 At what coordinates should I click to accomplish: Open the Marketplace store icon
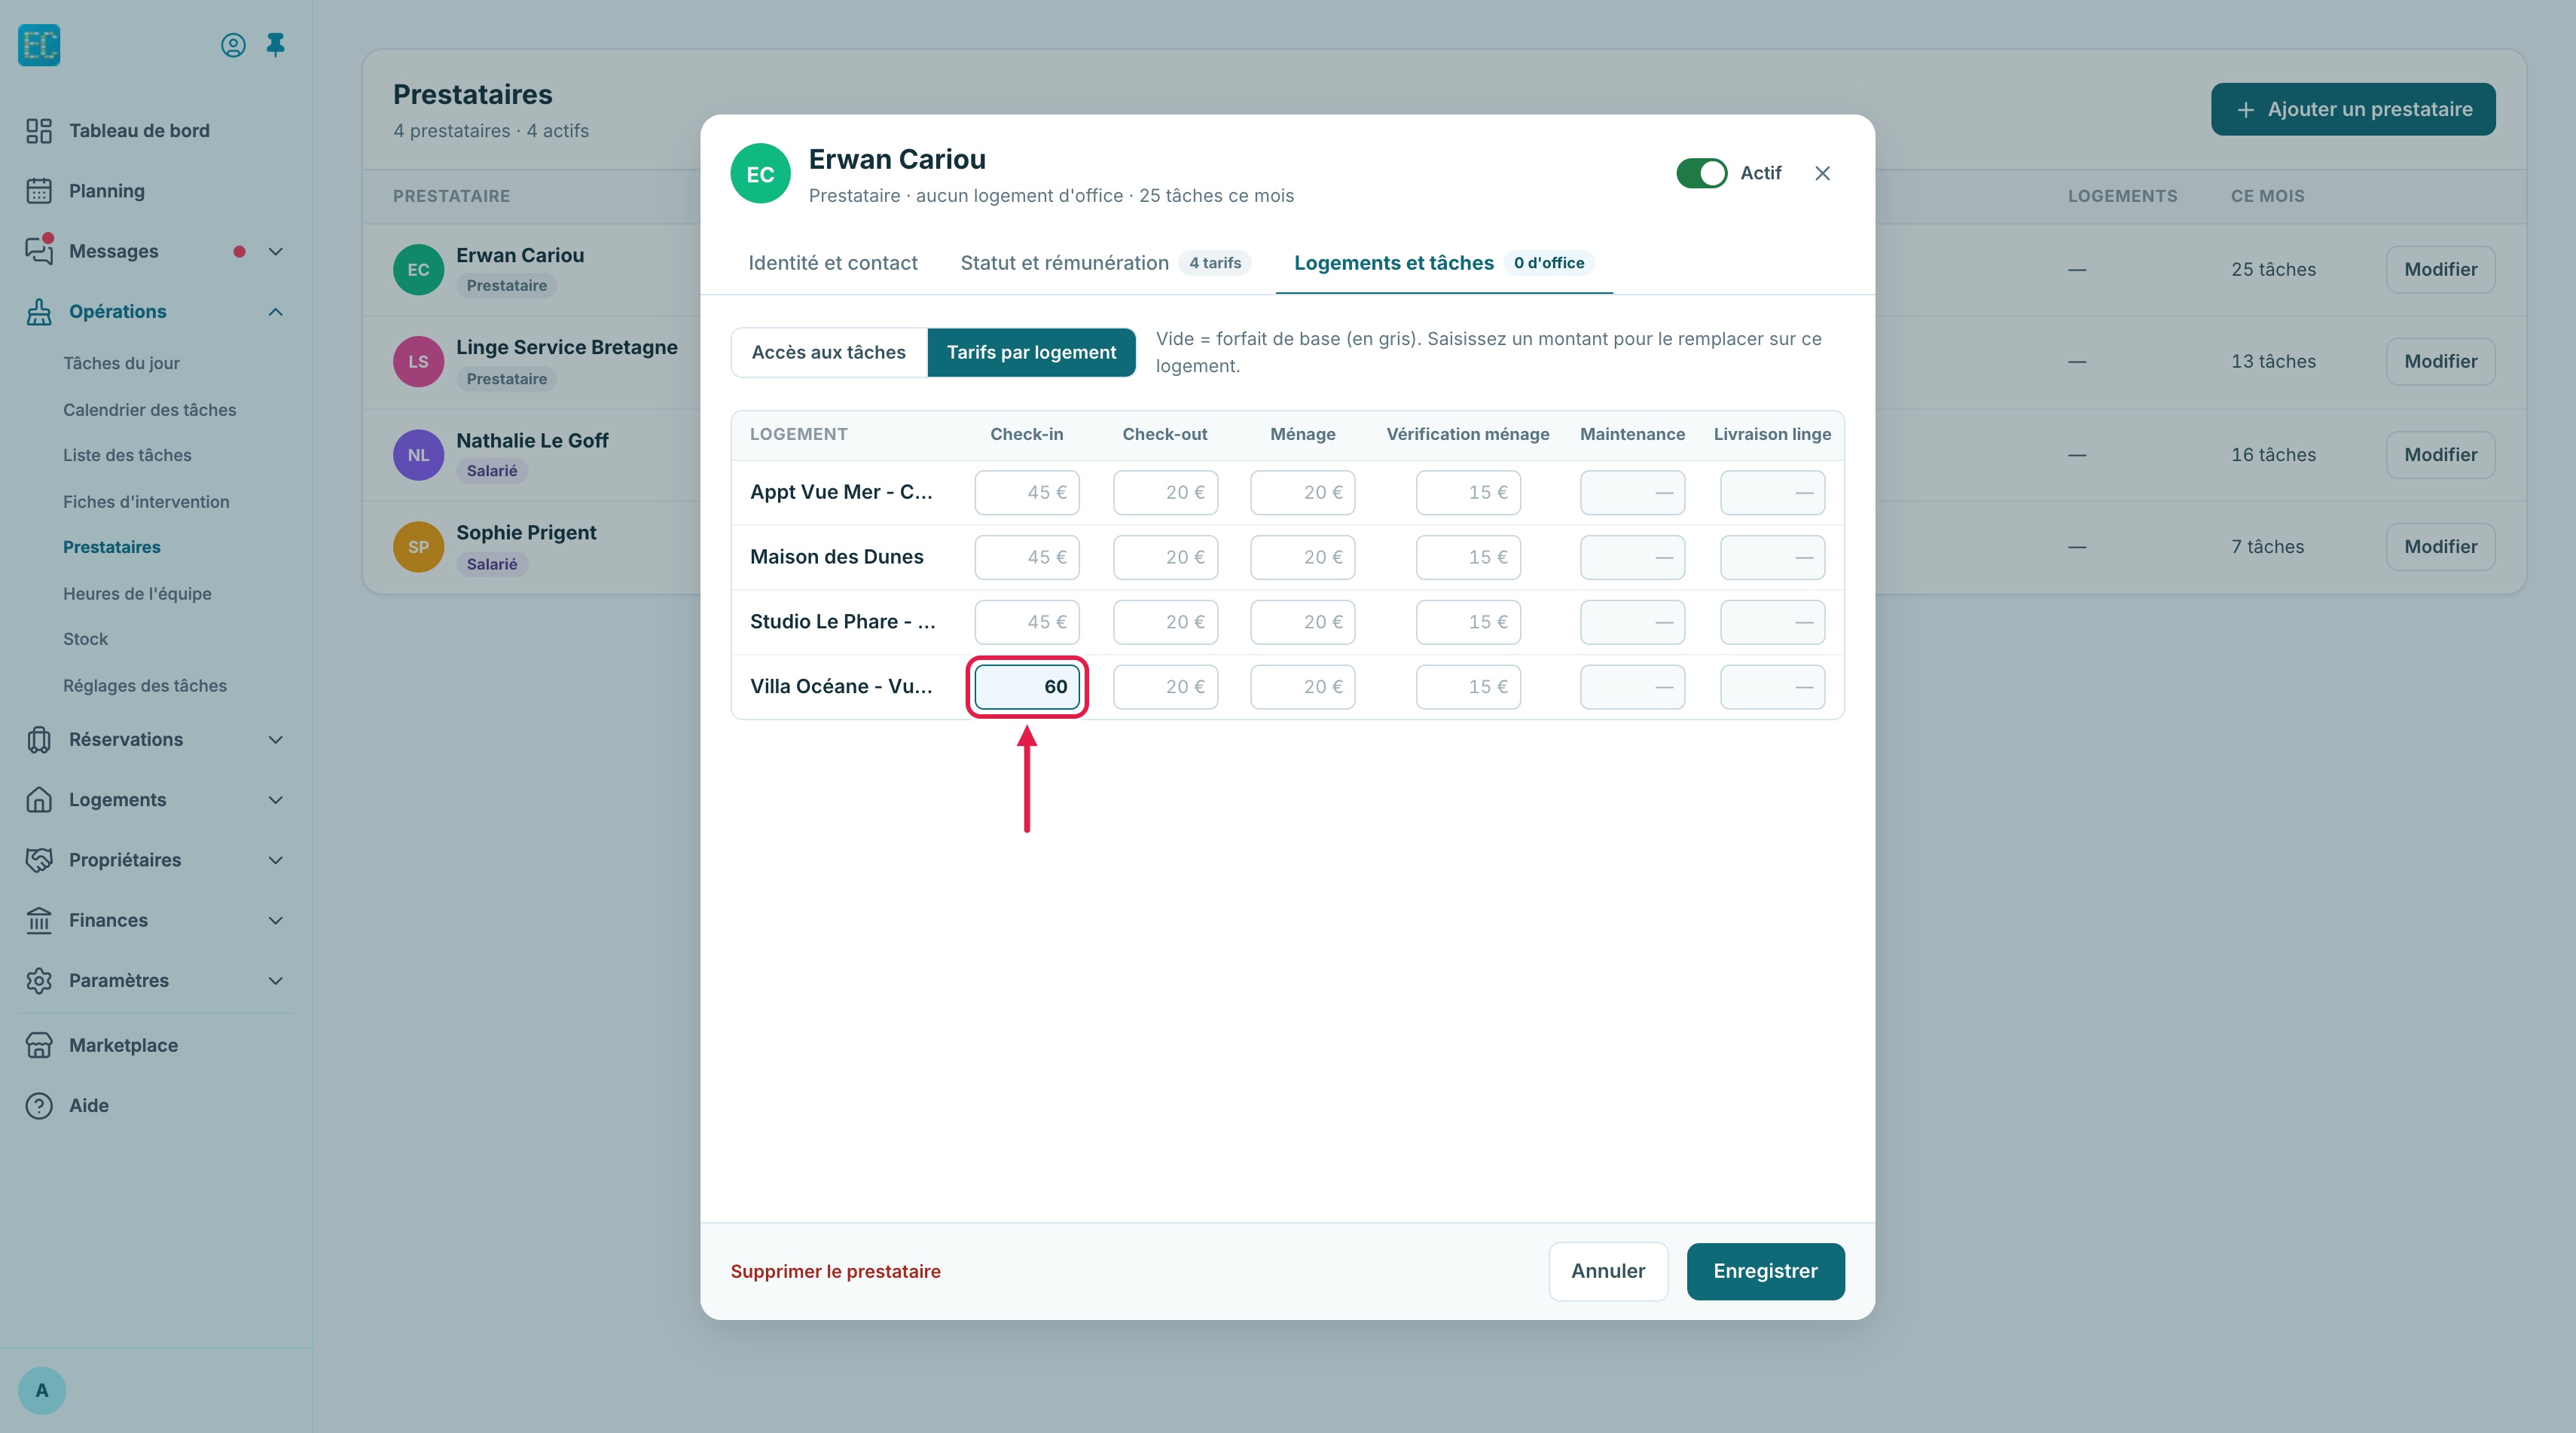tap(39, 1045)
